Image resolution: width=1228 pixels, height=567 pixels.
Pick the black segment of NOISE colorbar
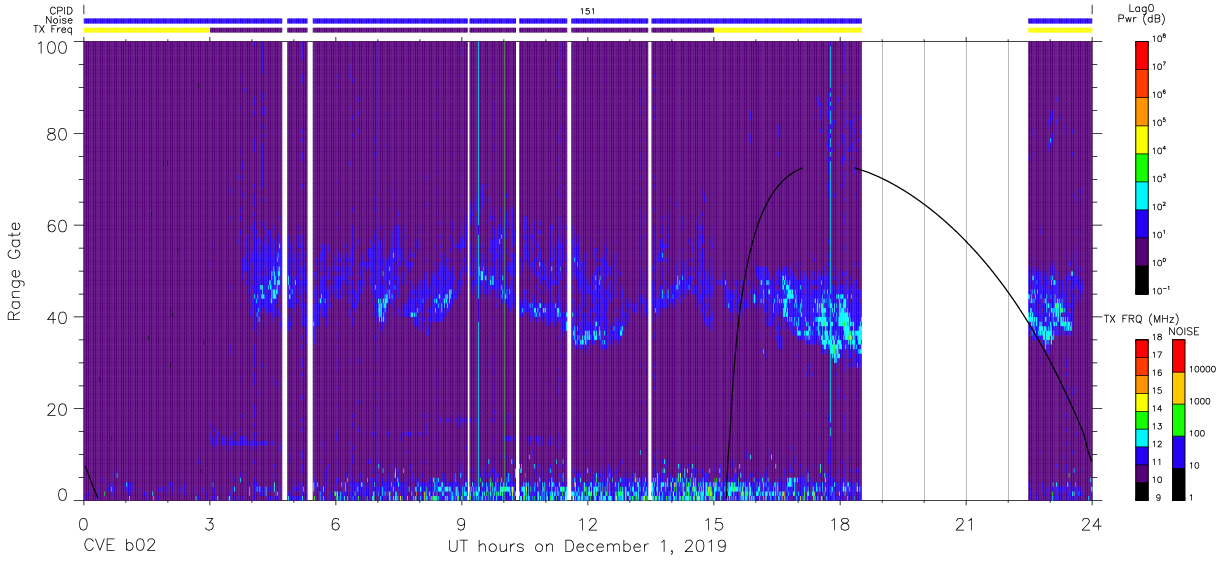pos(1178,482)
